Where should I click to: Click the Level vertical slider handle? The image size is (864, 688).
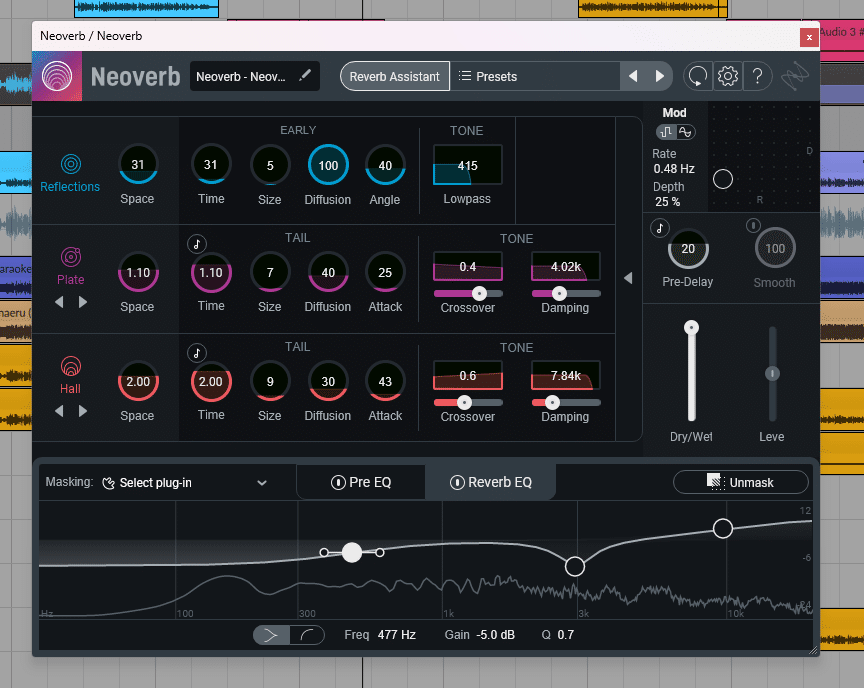point(772,373)
